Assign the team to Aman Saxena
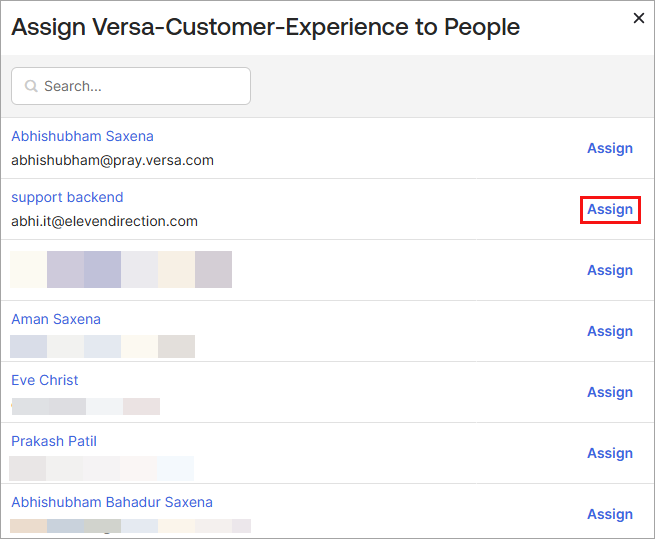Screen dimensions: 655x539 click(609, 331)
